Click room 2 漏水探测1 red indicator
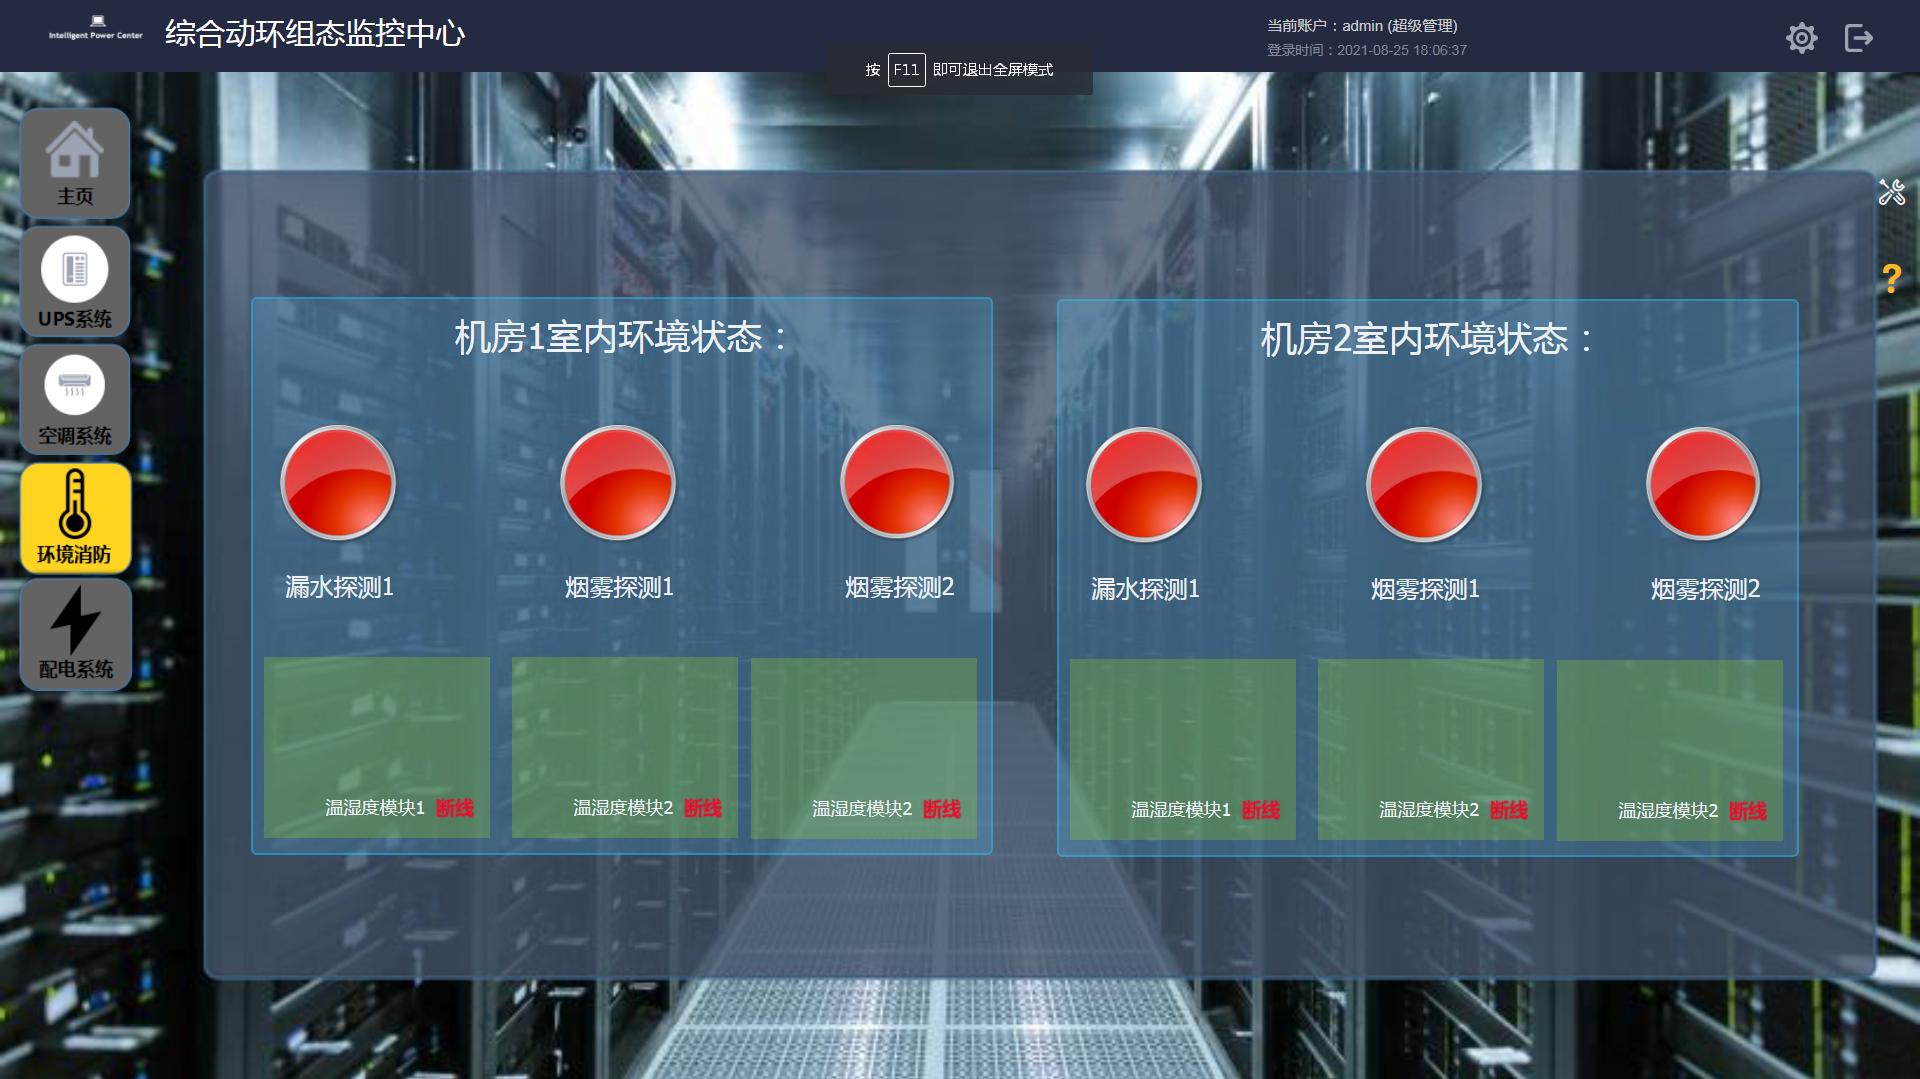The image size is (1920, 1079). point(1144,485)
